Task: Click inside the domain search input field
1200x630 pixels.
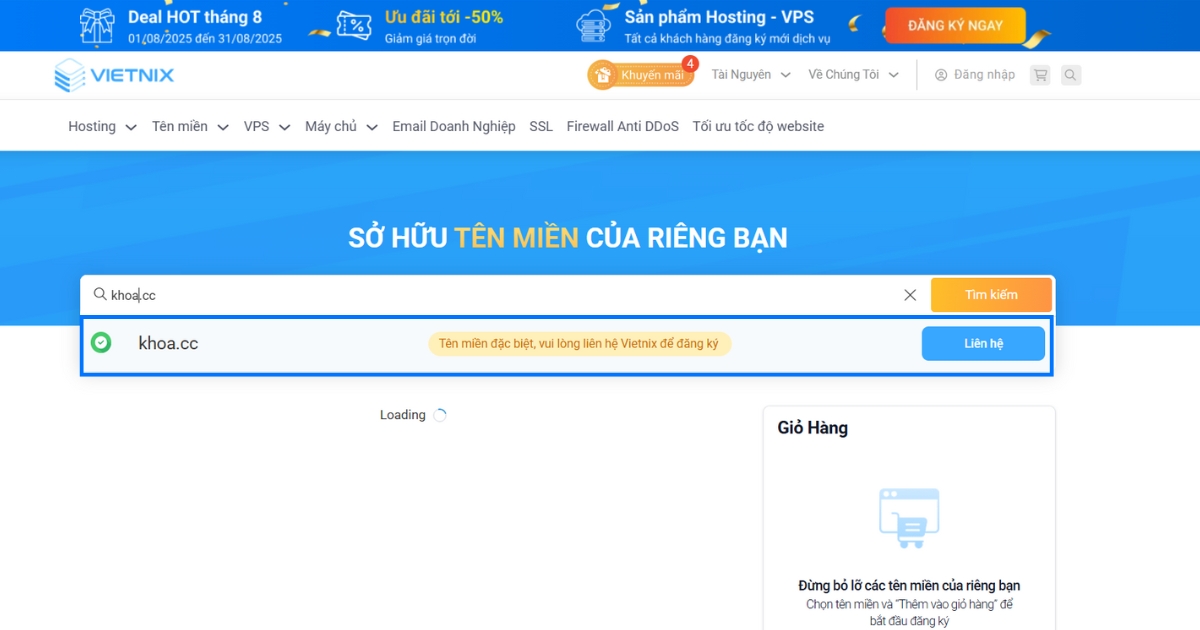Action: (x=400, y=294)
